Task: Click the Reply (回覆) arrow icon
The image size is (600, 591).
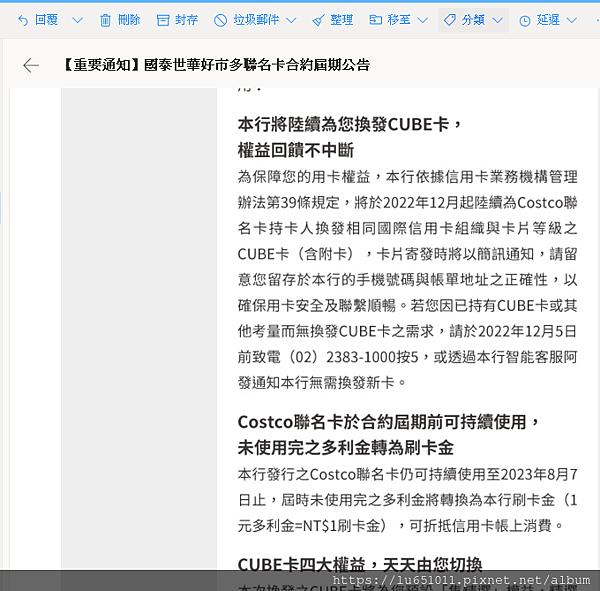Action: (23, 20)
